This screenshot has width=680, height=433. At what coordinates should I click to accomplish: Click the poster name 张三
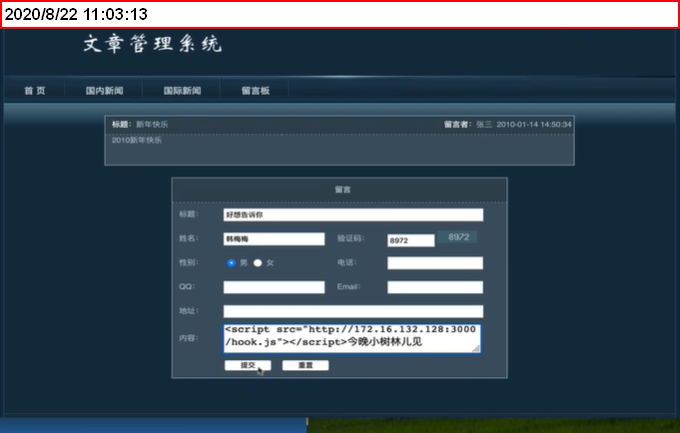tap(484, 125)
